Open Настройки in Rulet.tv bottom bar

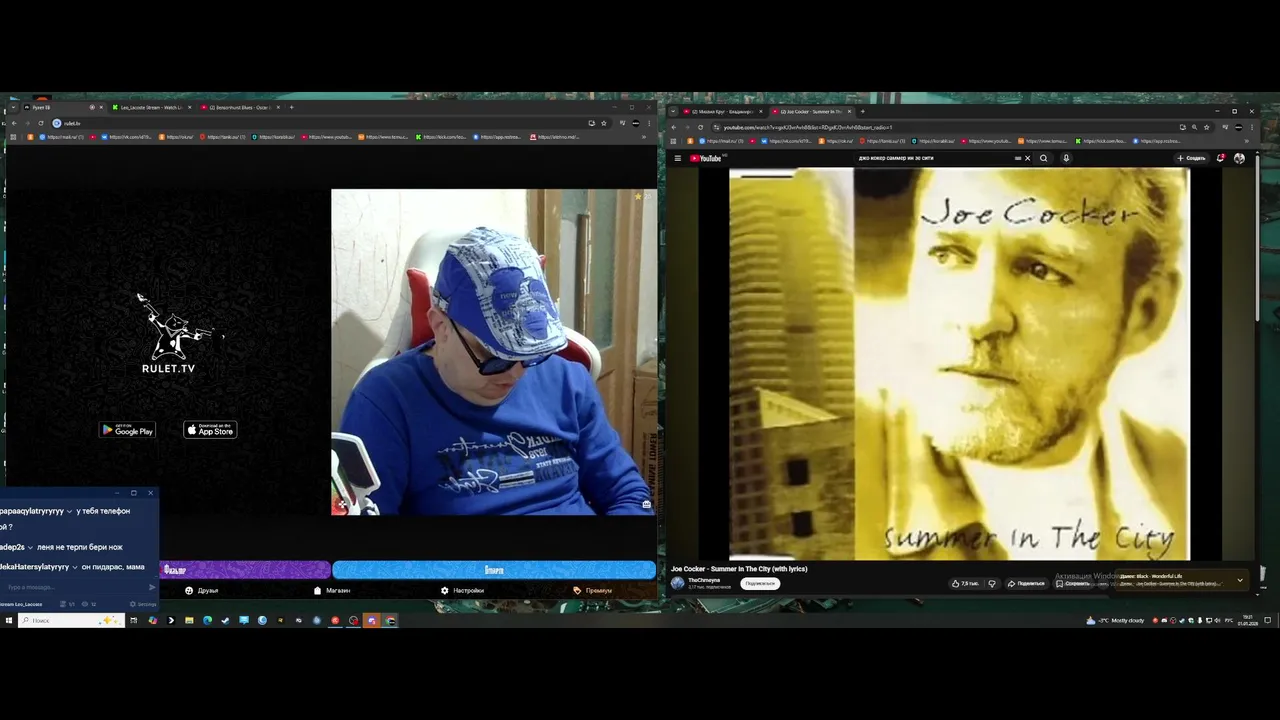point(462,591)
